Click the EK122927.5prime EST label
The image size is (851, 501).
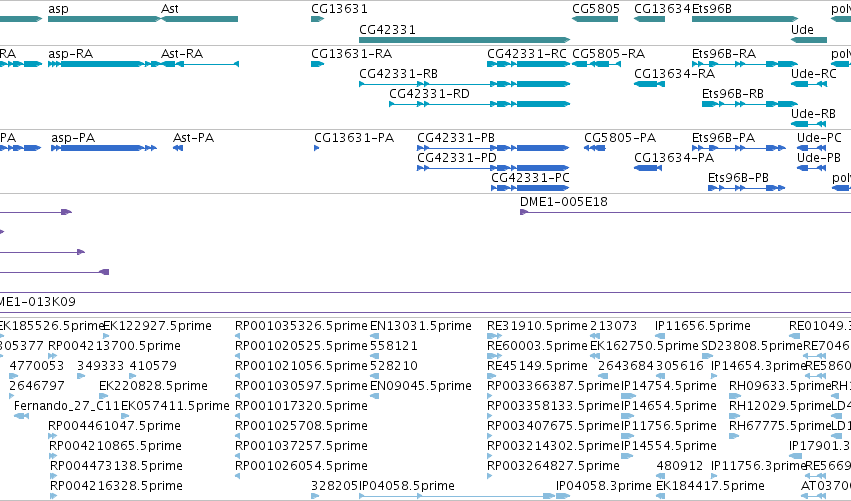coord(157,326)
